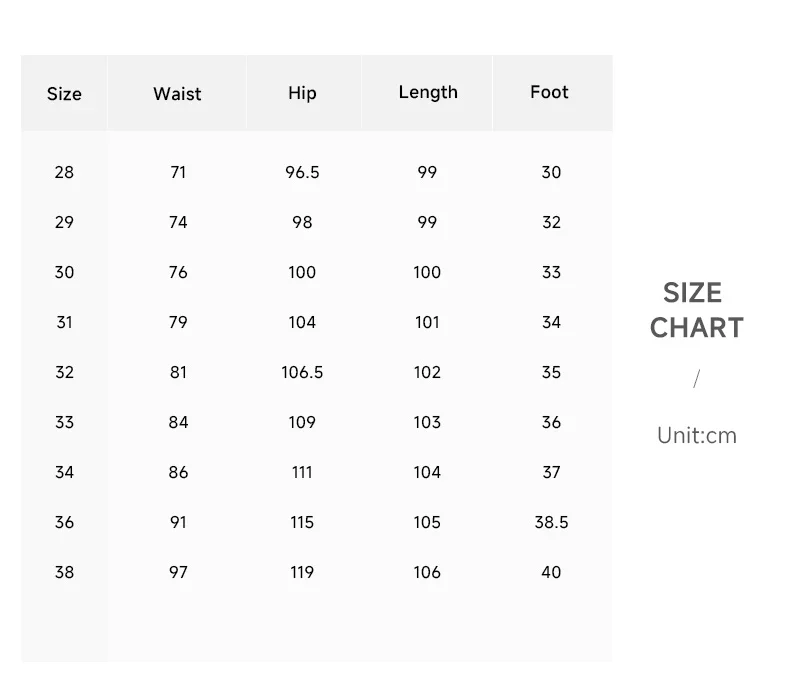Click the Hip column header
Screen dimensions: 790x691
coord(302,93)
